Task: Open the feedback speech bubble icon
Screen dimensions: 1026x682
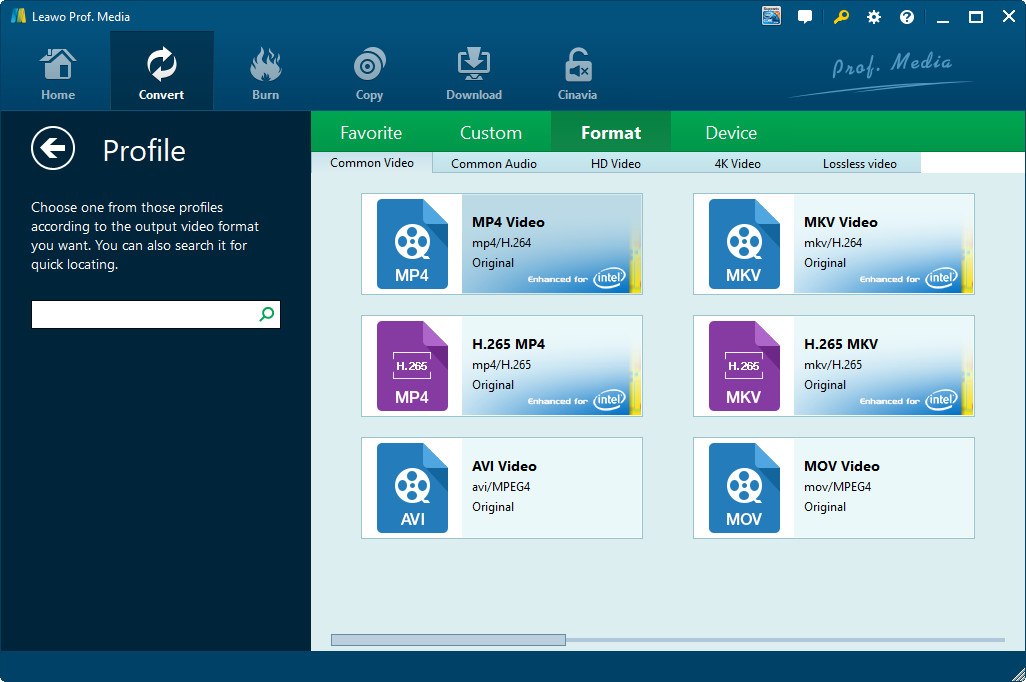Action: [x=805, y=17]
